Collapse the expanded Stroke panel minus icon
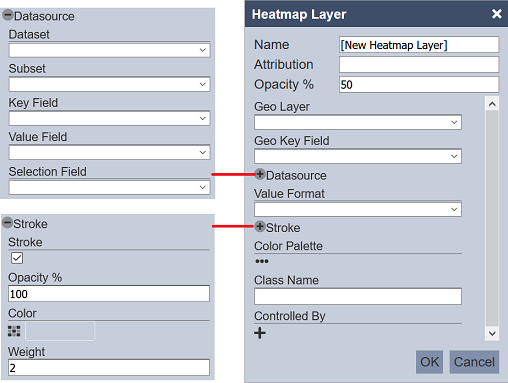This screenshot has height=383, width=508. pyautogui.click(x=7, y=223)
